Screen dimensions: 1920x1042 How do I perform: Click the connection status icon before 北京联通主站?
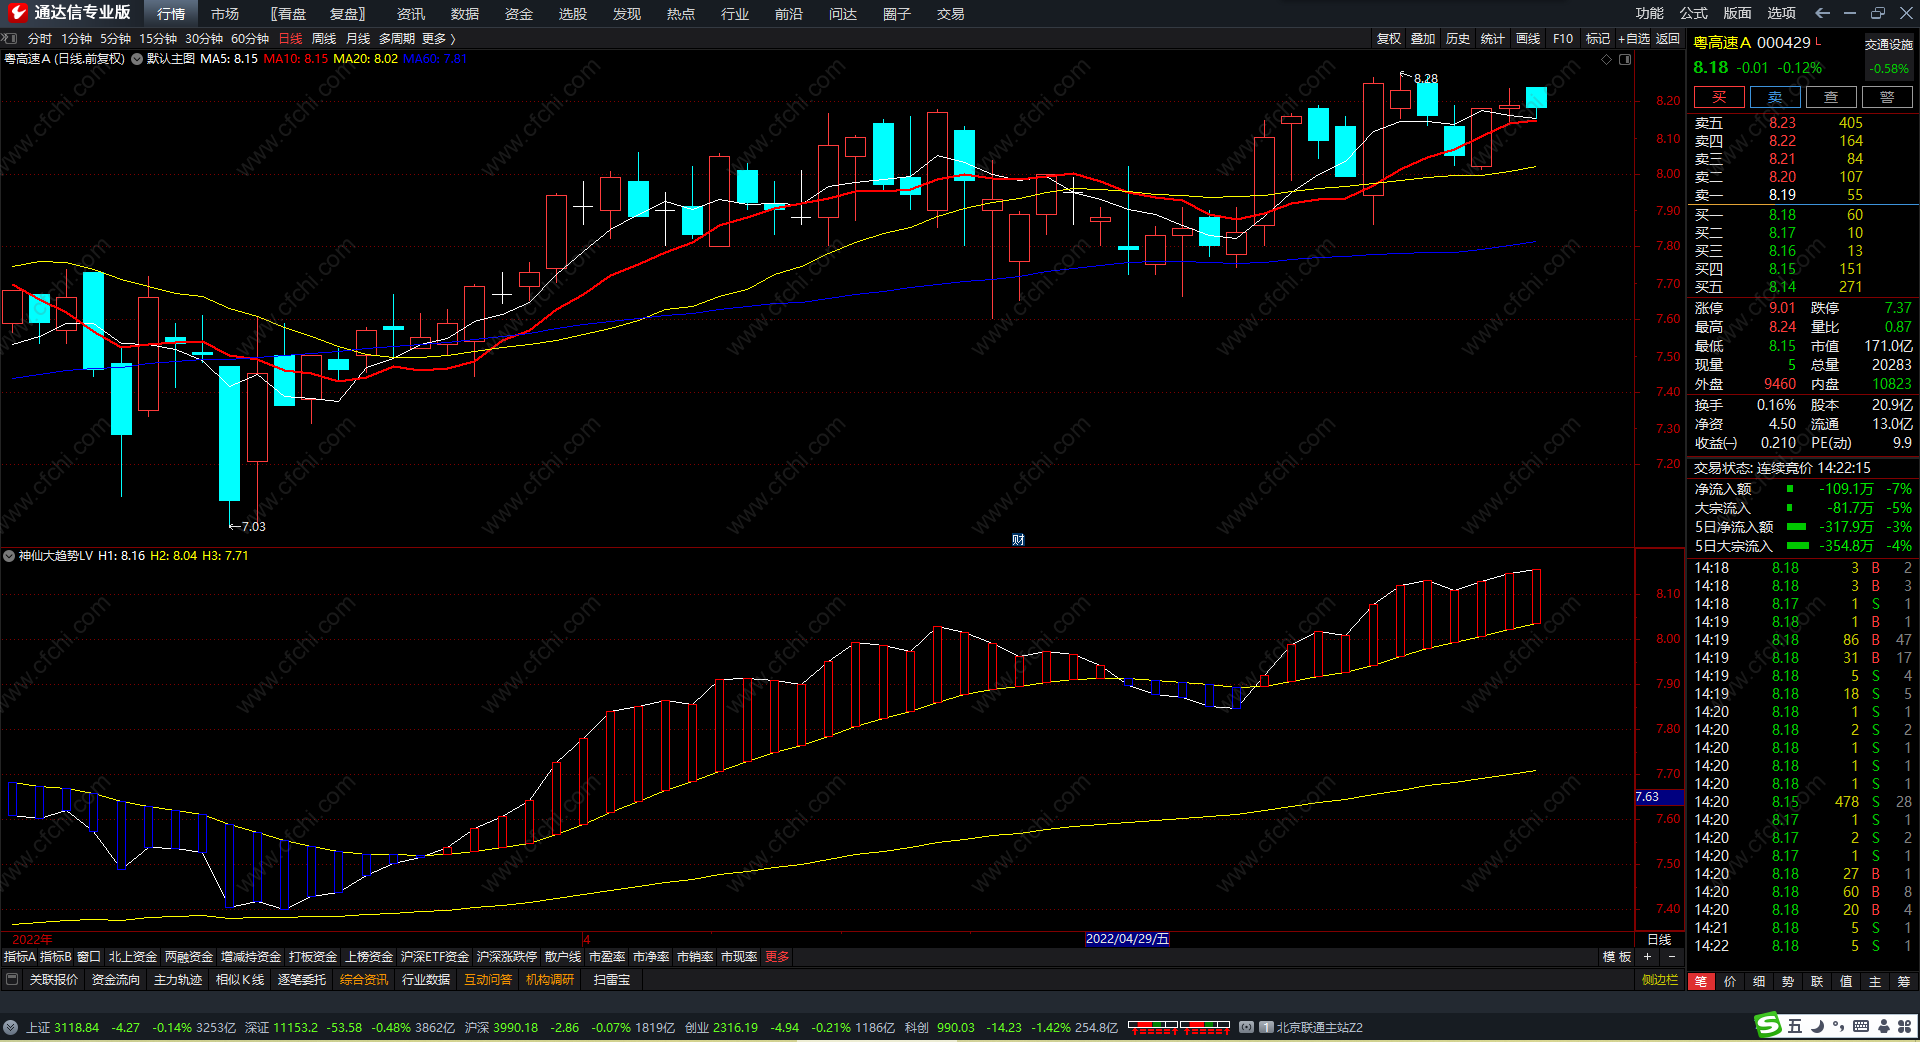coord(1247,1027)
